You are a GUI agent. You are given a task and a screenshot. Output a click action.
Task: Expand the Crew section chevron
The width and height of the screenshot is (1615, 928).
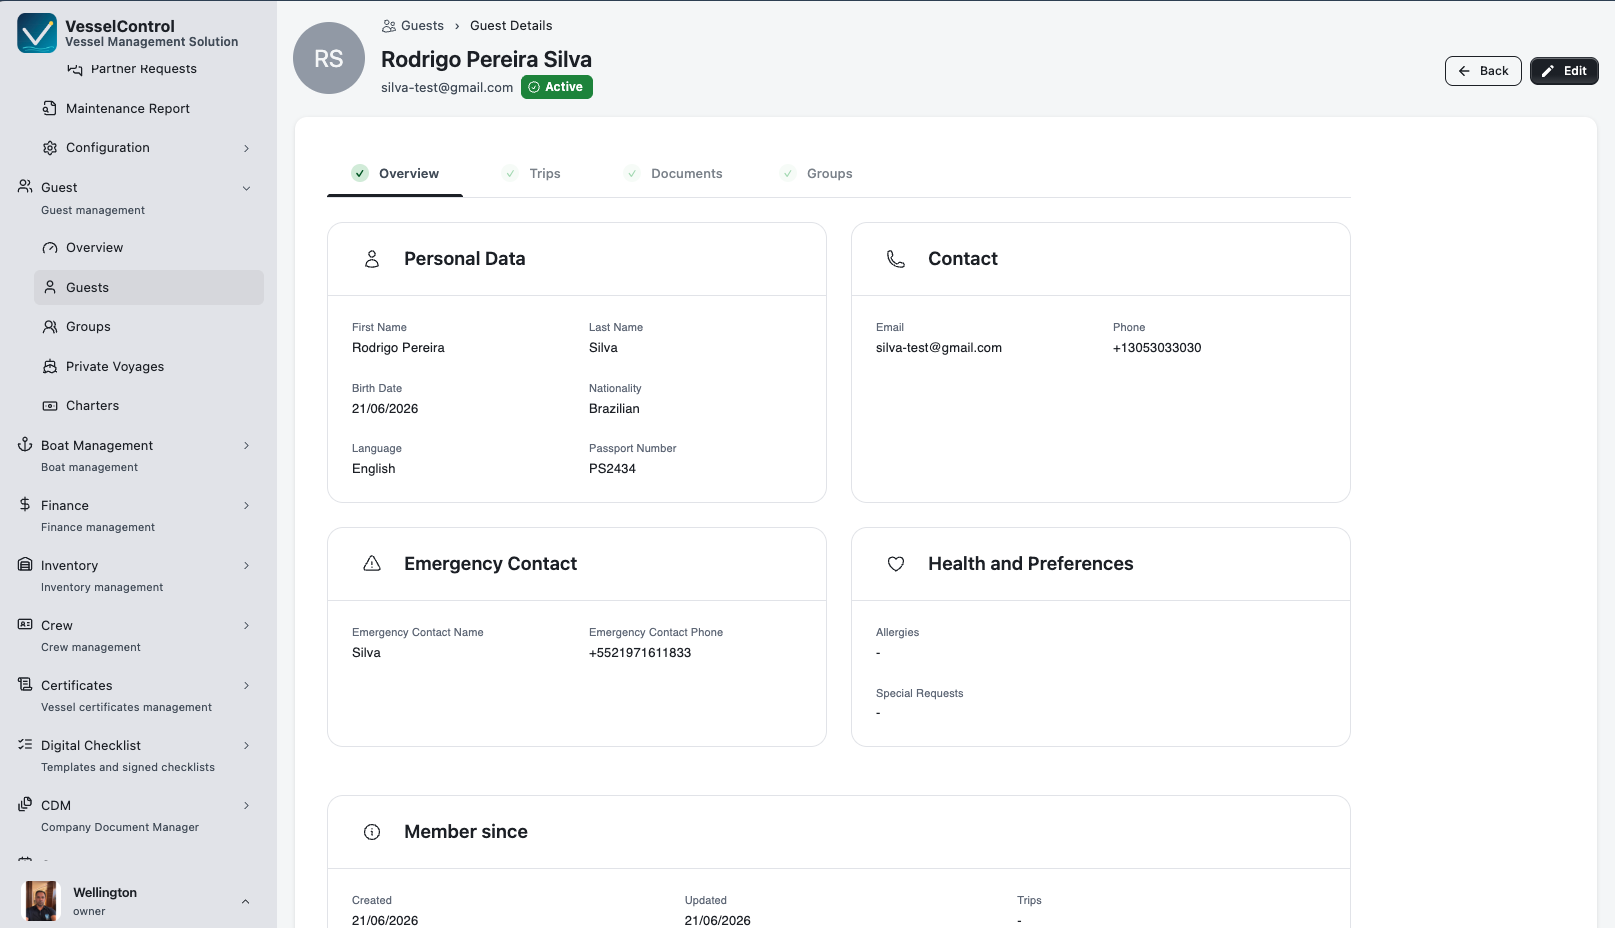246,626
